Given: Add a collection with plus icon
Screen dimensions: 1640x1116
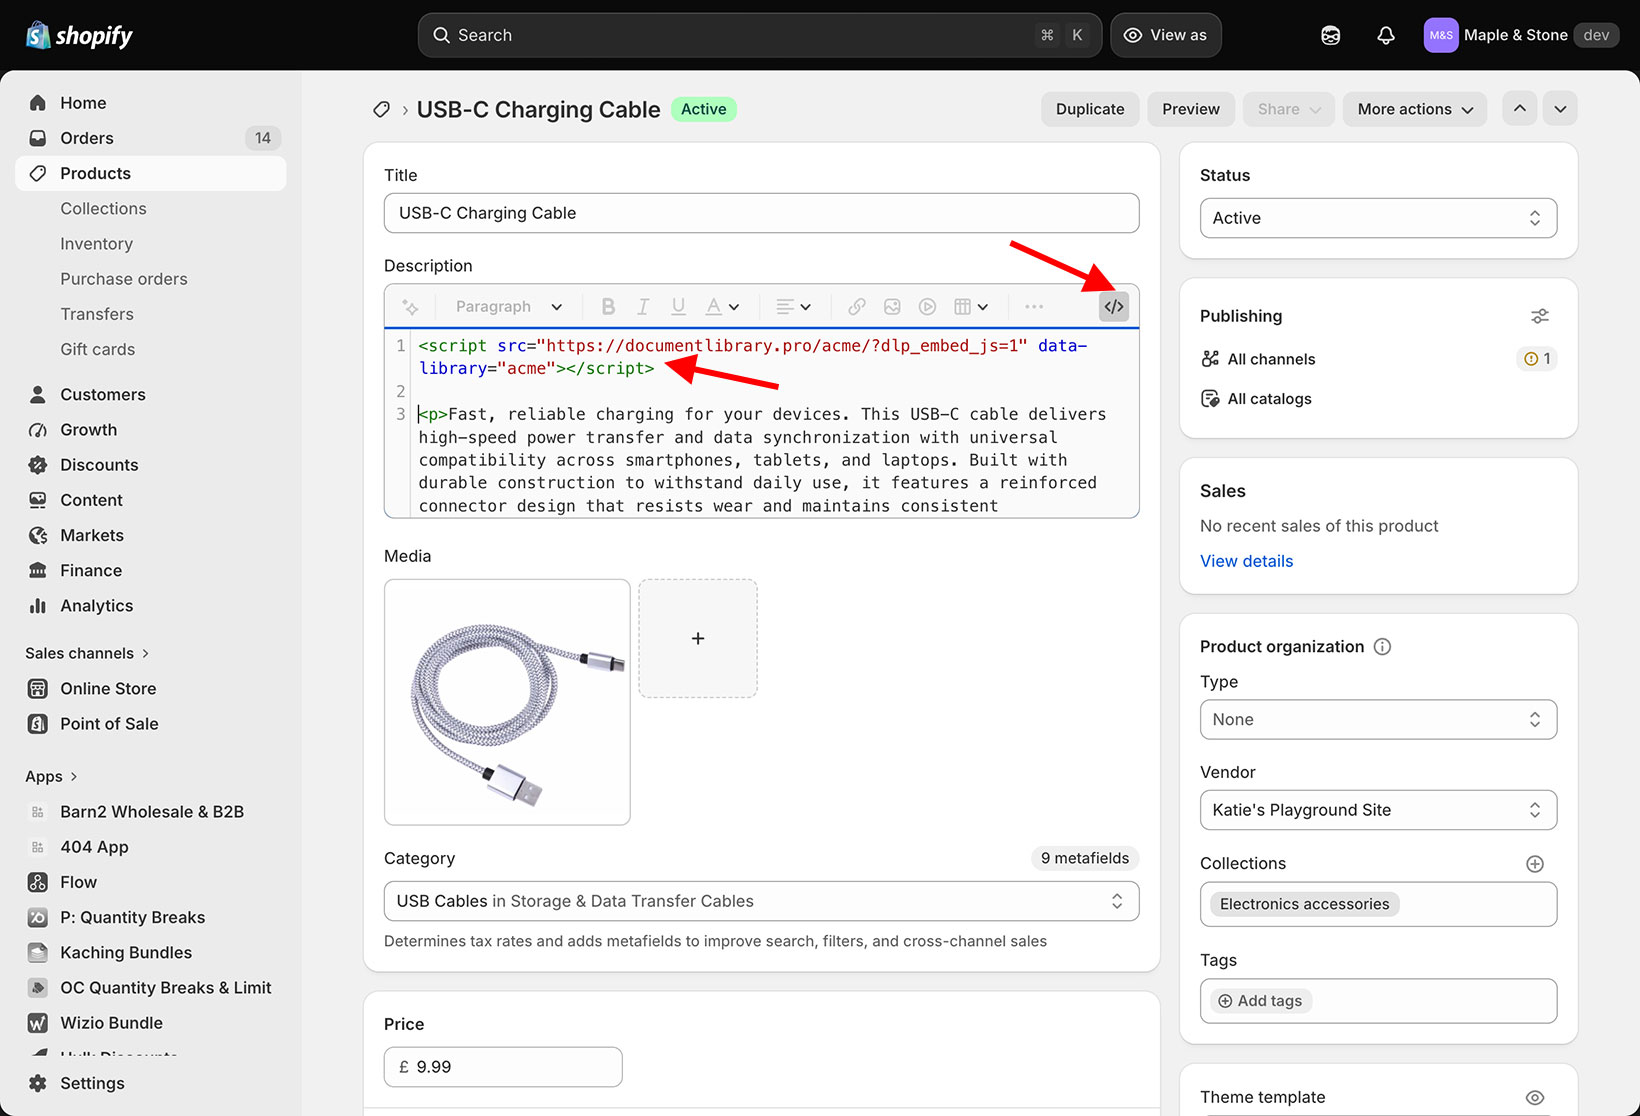Looking at the screenshot, I should click(x=1535, y=864).
